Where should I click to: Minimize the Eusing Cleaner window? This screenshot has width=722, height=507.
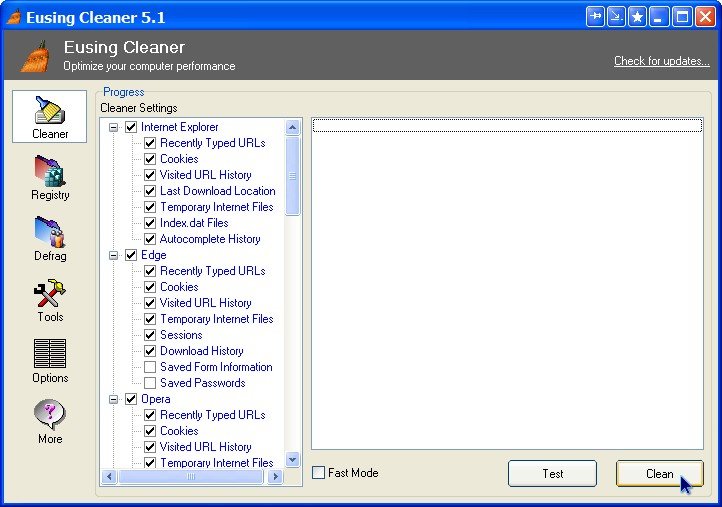click(659, 17)
